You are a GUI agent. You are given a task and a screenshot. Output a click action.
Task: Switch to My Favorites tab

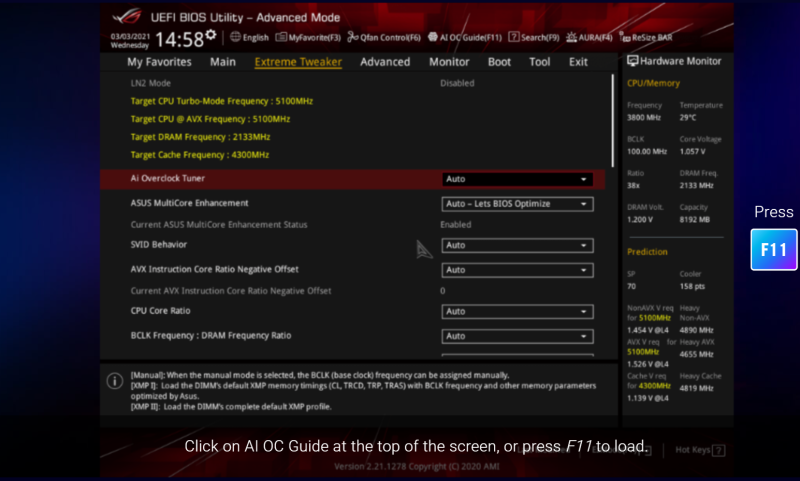coord(159,62)
